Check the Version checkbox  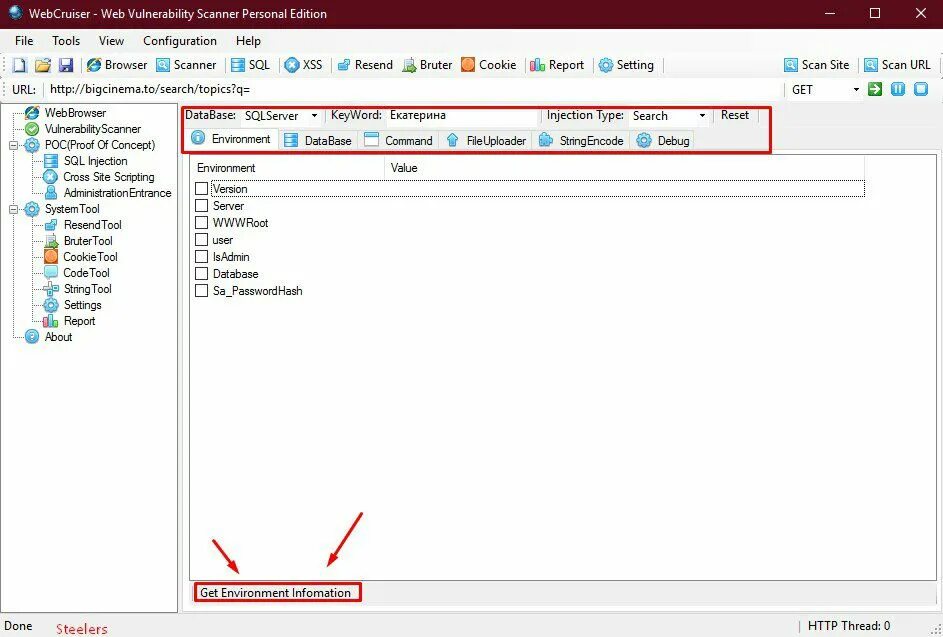201,189
